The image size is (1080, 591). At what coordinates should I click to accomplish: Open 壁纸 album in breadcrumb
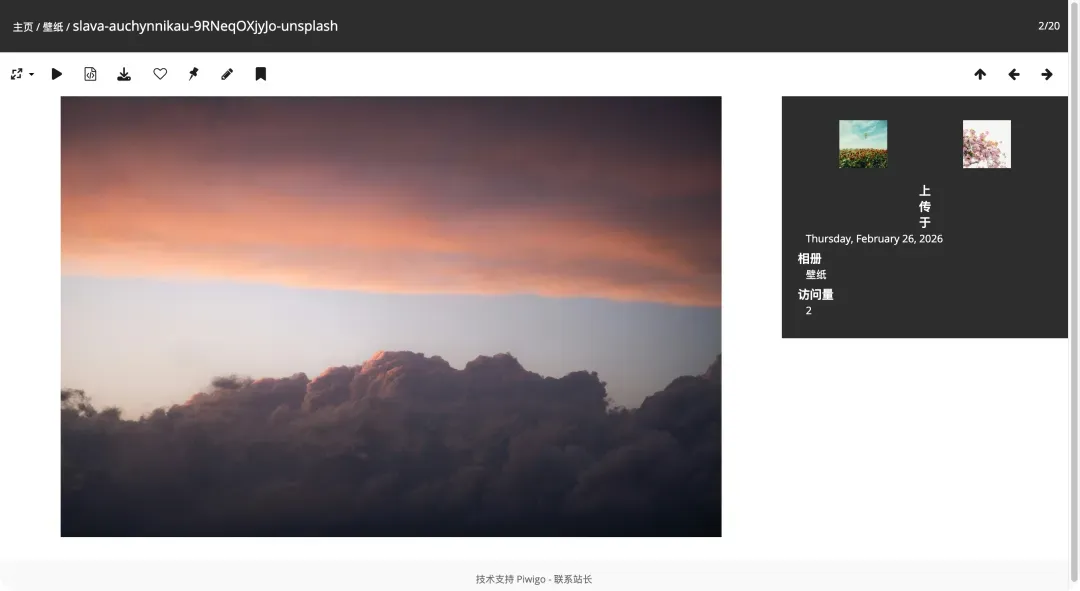click(53, 27)
